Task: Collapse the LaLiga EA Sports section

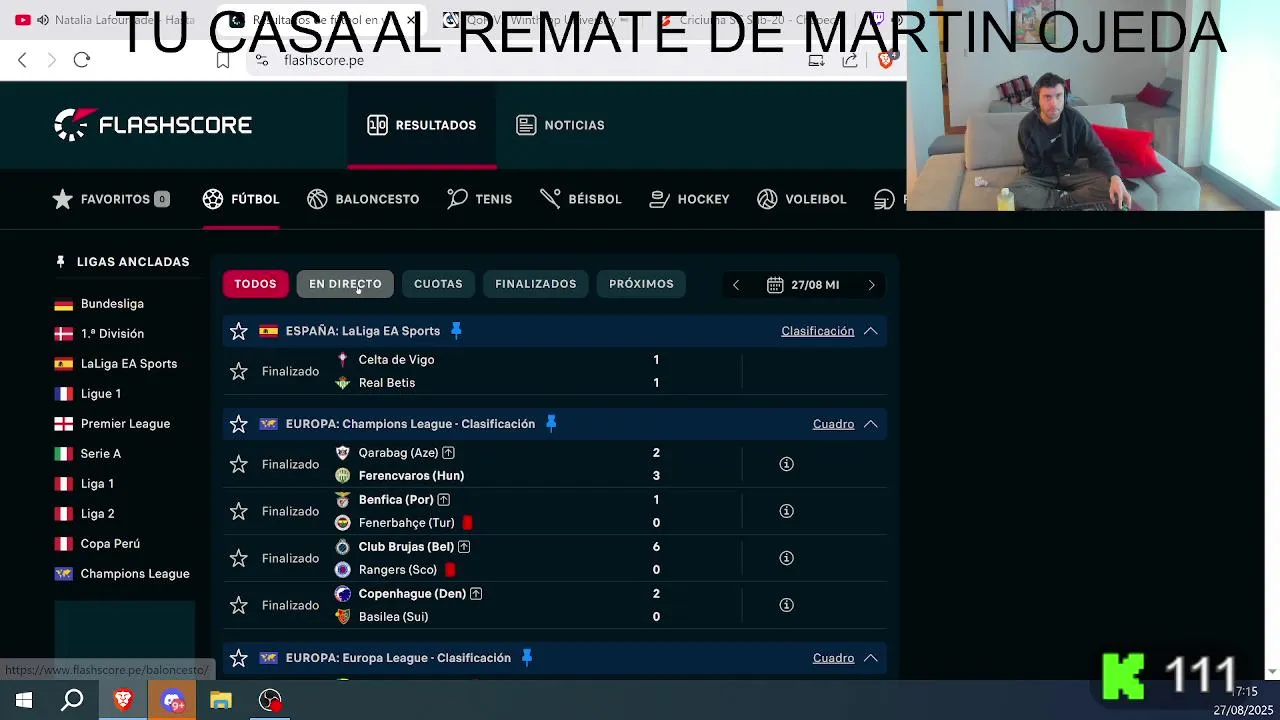Action: tap(871, 331)
